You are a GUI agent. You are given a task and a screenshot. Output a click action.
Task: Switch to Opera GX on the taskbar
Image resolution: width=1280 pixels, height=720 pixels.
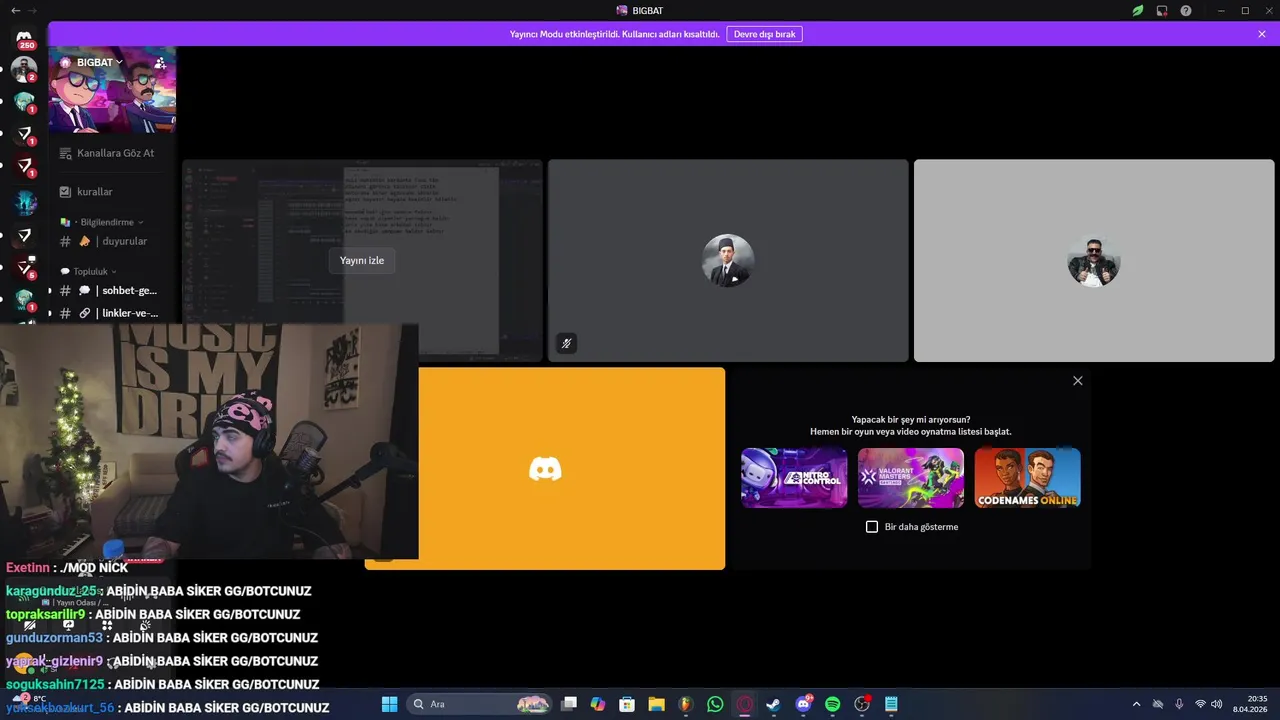point(744,704)
